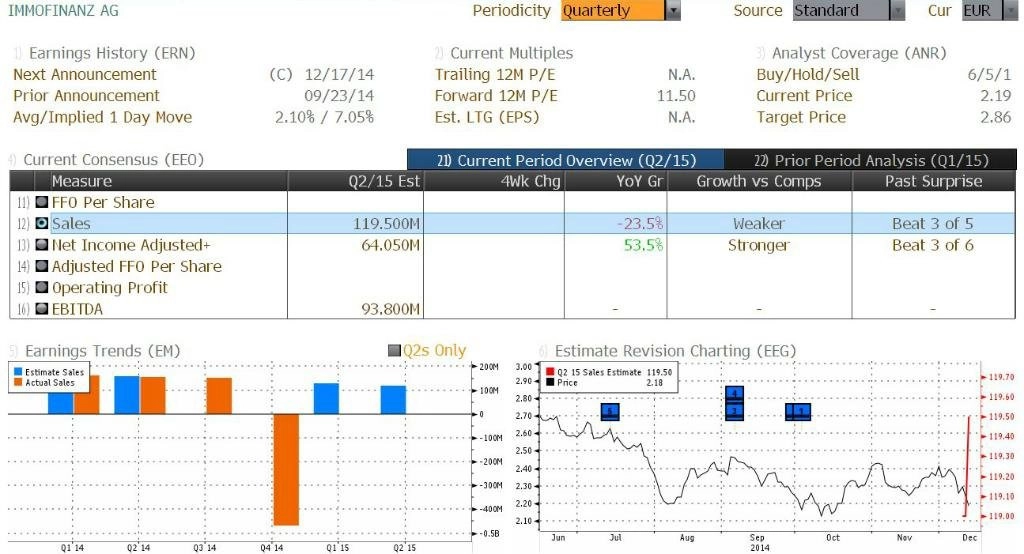Click the Prior Announcement date 09/23/14
The width and height of the screenshot is (1024, 554).
(x=339, y=95)
